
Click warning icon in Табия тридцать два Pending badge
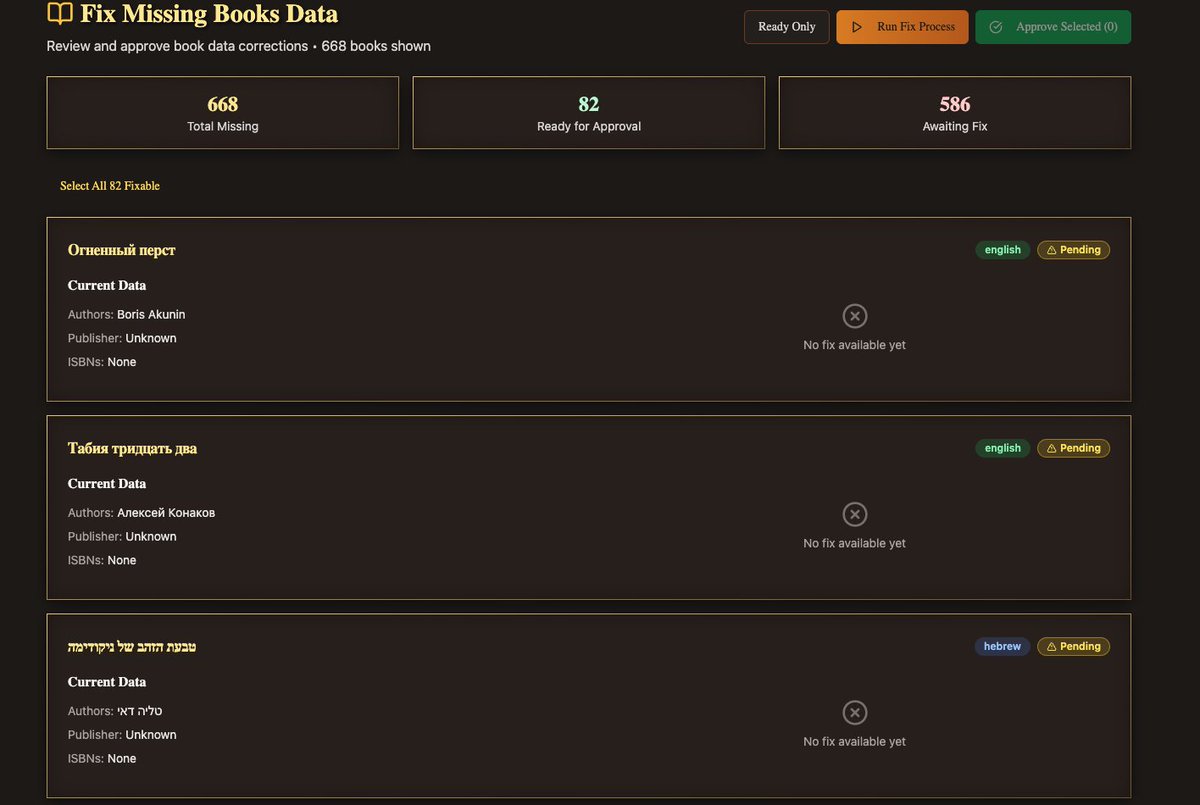point(1051,448)
